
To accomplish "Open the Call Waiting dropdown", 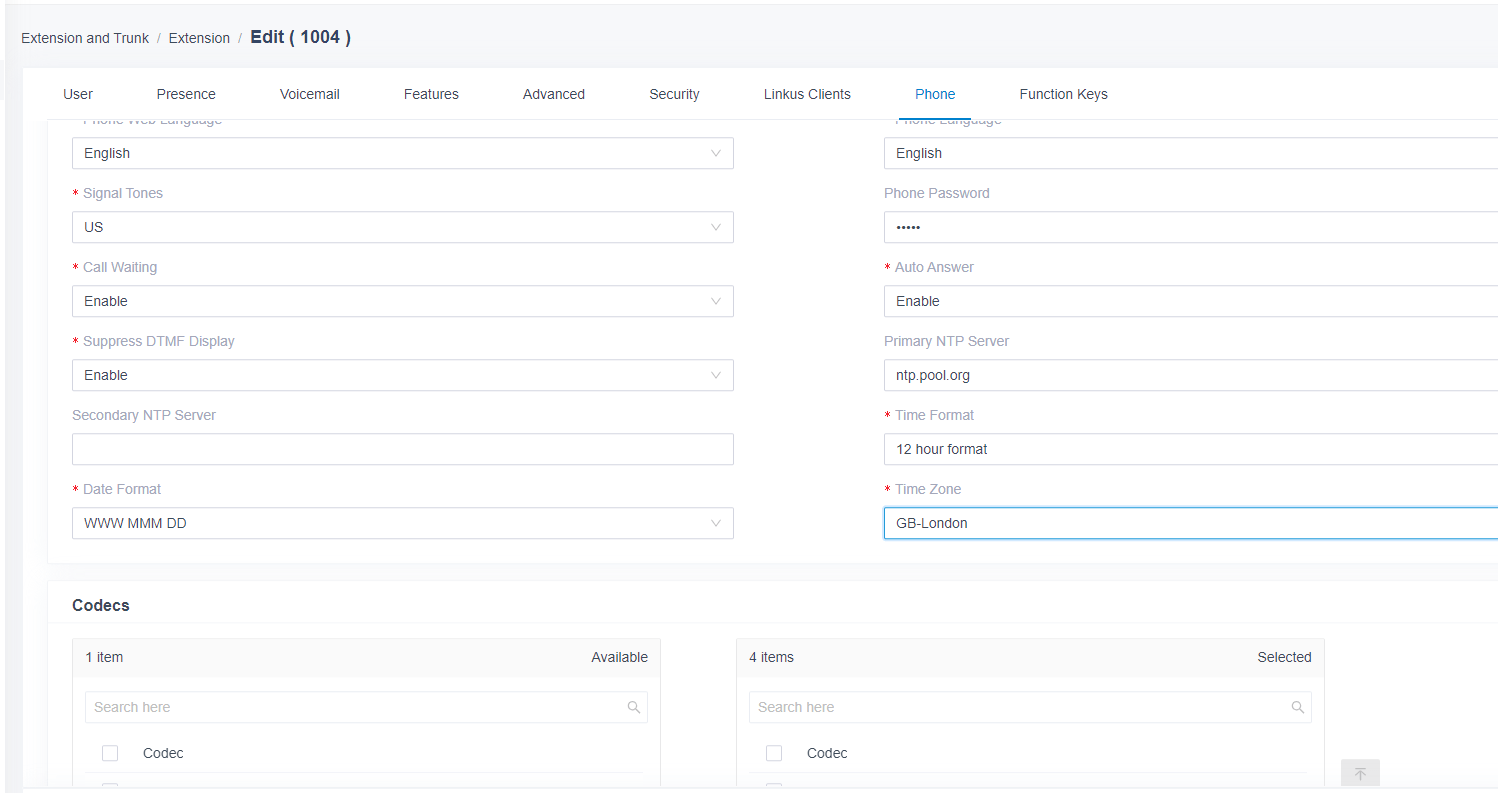I will pyautogui.click(x=402, y=301).
